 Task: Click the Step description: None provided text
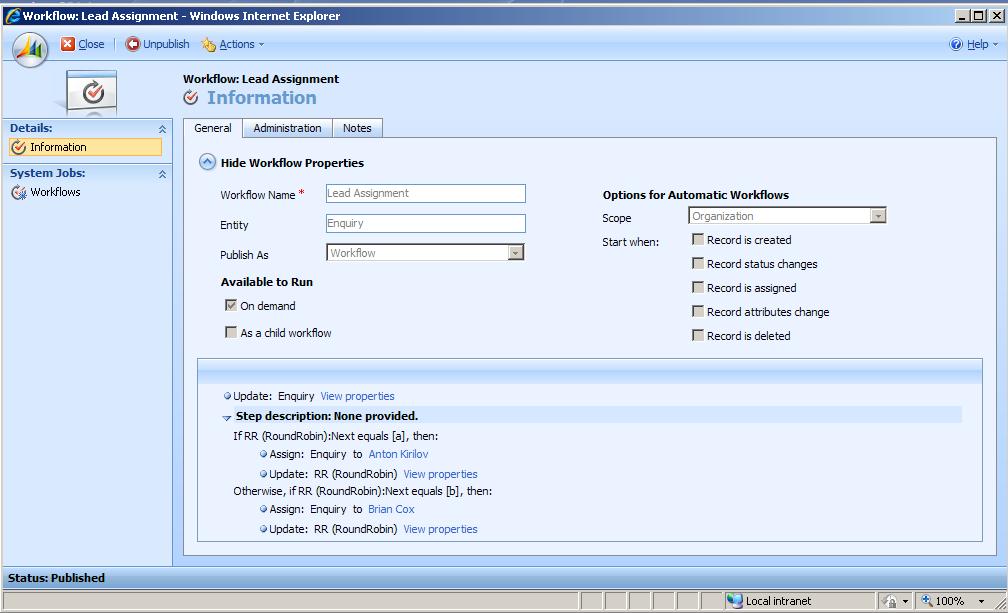[x=327, y=416]
